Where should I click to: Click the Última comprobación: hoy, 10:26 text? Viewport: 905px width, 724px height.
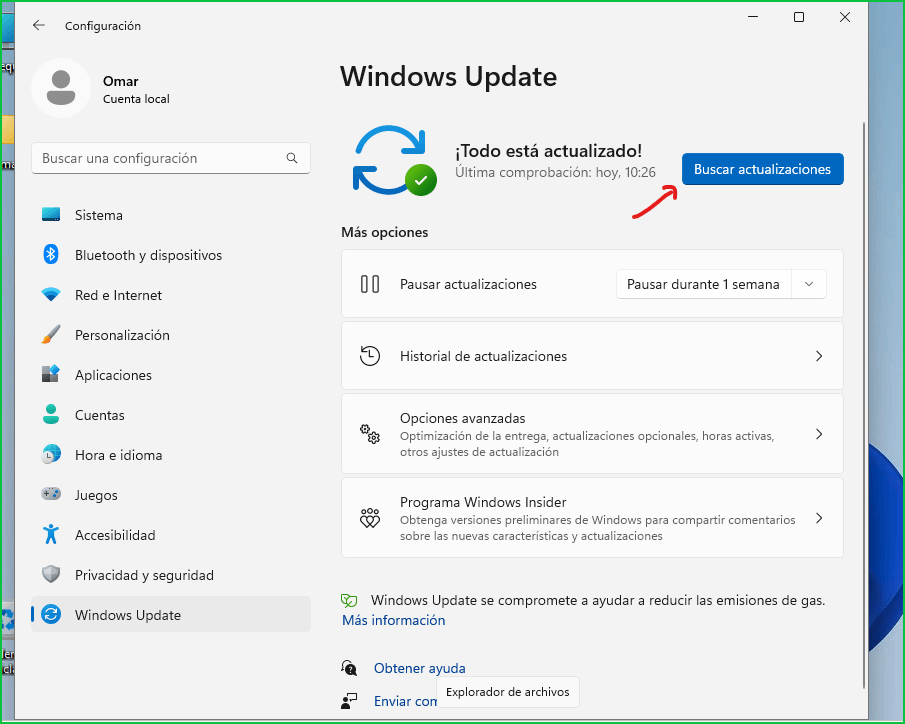(555, 172)
